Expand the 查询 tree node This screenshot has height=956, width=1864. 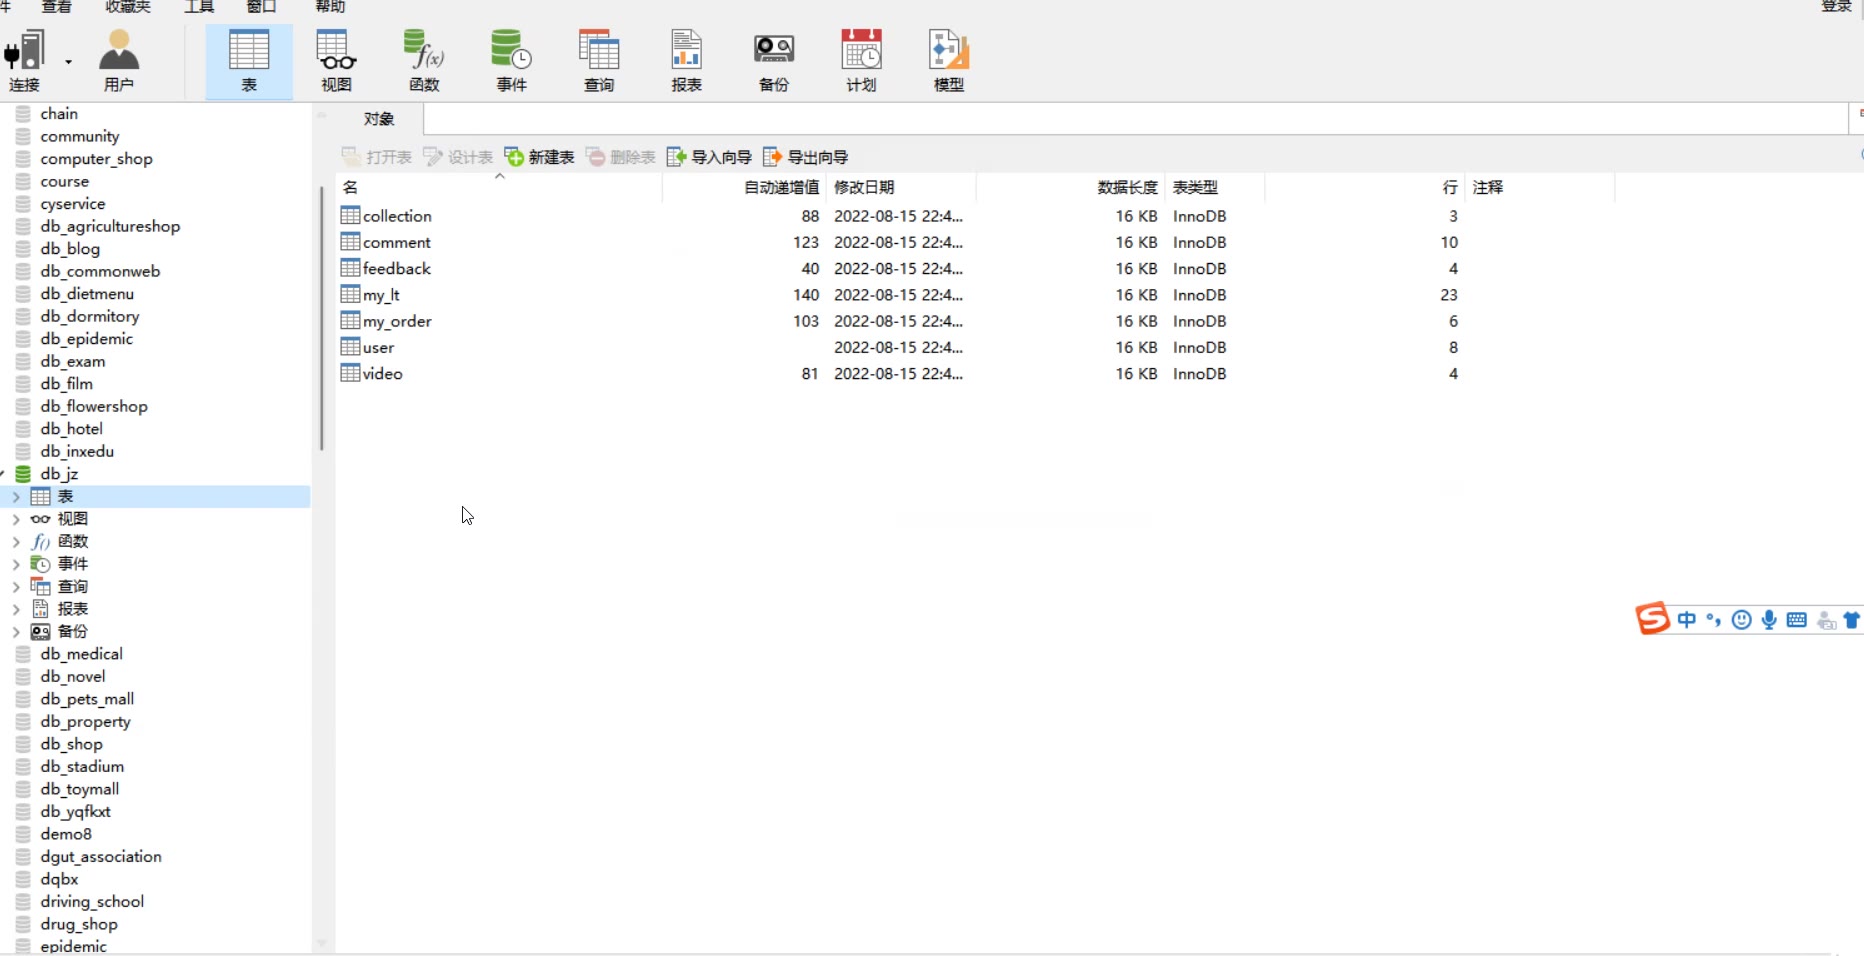15,586
